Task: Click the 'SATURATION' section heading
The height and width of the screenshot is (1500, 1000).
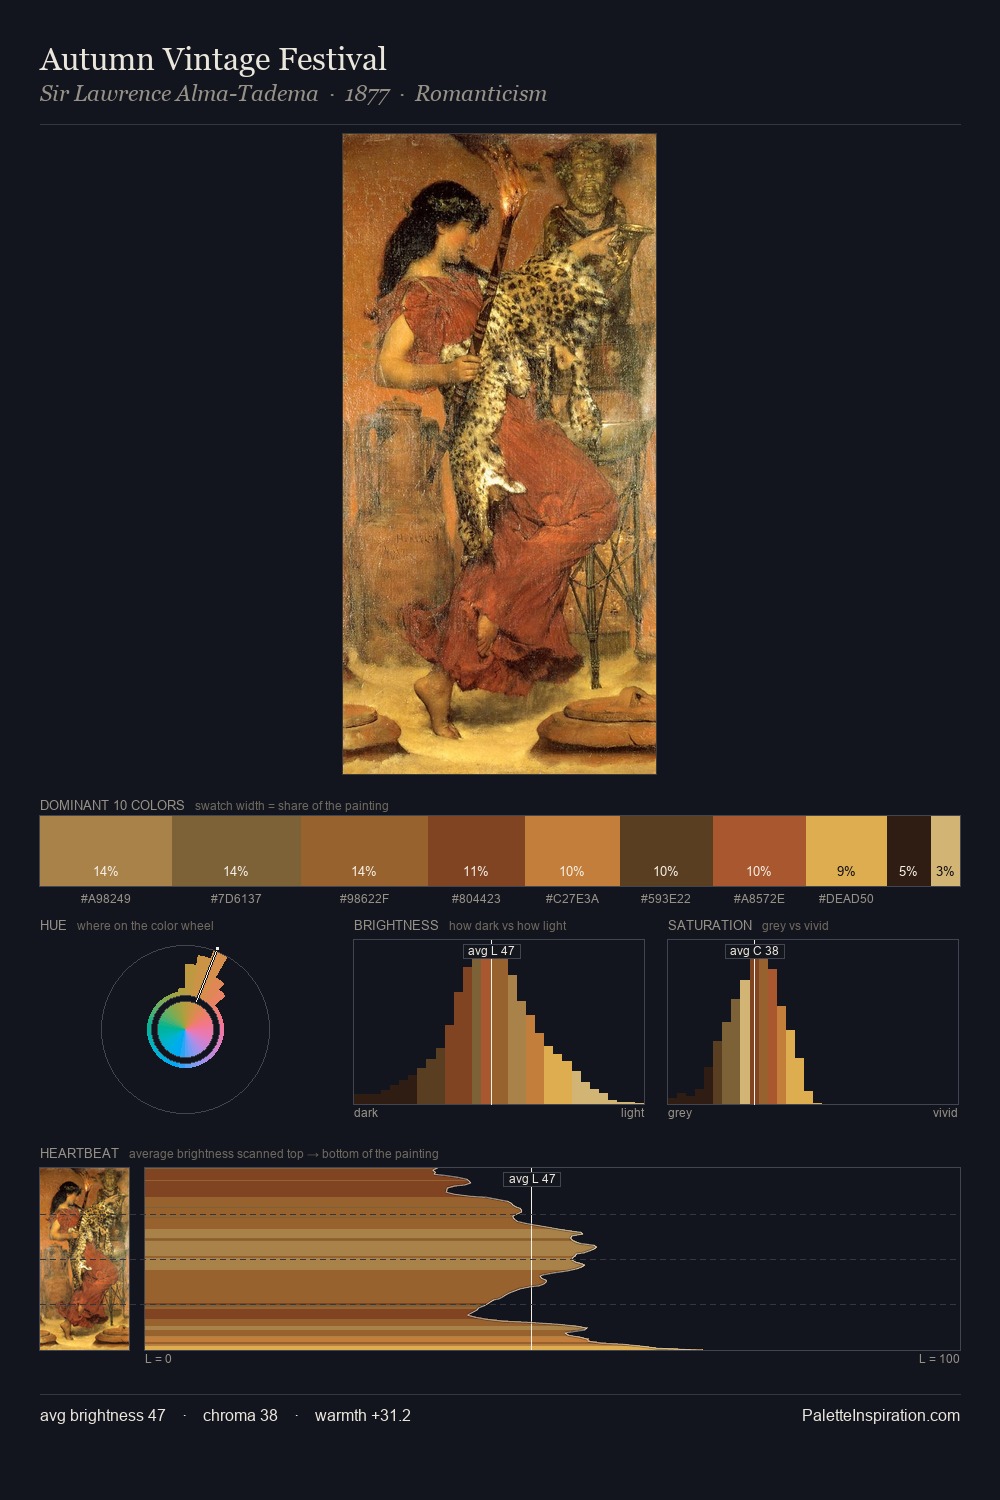Action: (x=710, y=925)
